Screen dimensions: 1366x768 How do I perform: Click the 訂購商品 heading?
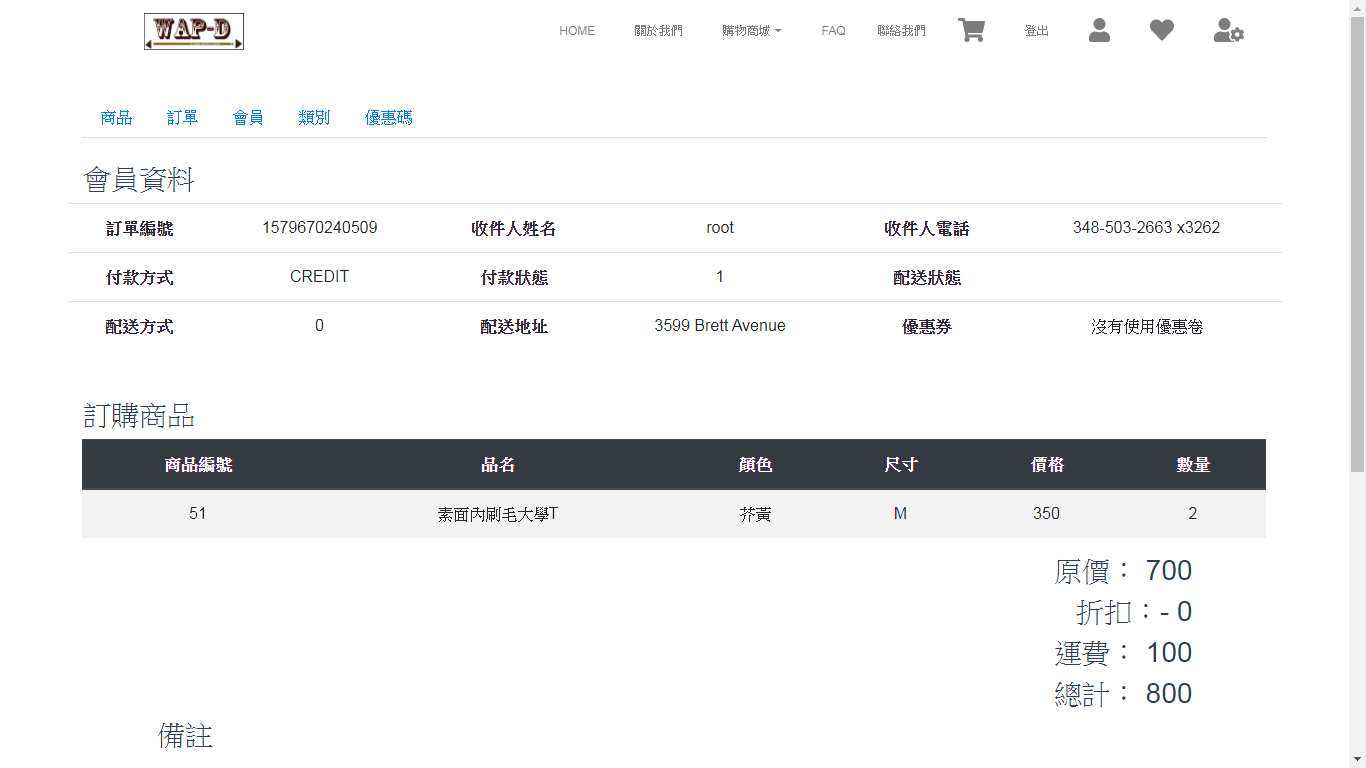tap(139, 416)
